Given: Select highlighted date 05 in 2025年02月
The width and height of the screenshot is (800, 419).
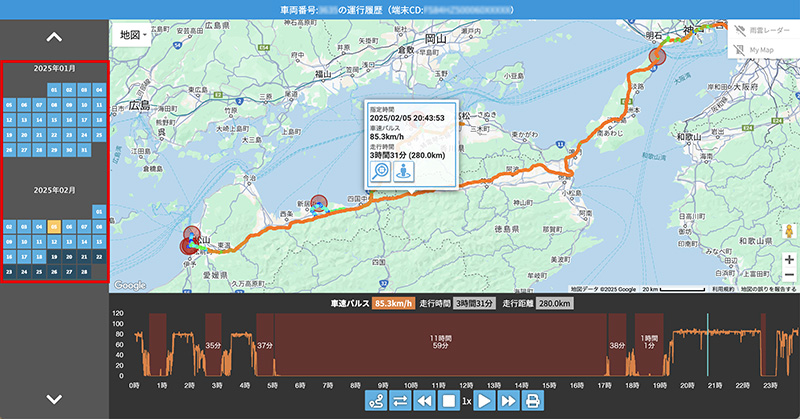Looking at the screenshot, I should click(54, 227).
